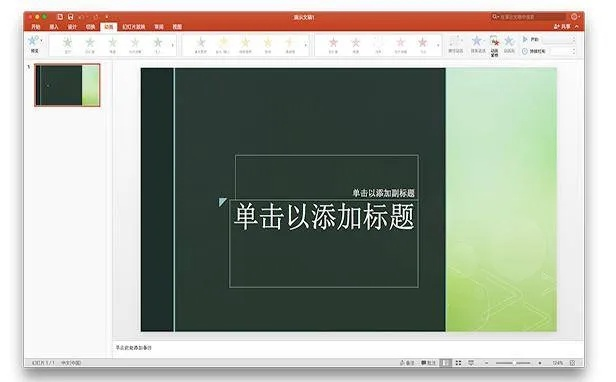616x382 pixels.
Task: Select the 动画 Animations tab
Action: (108, 27)
